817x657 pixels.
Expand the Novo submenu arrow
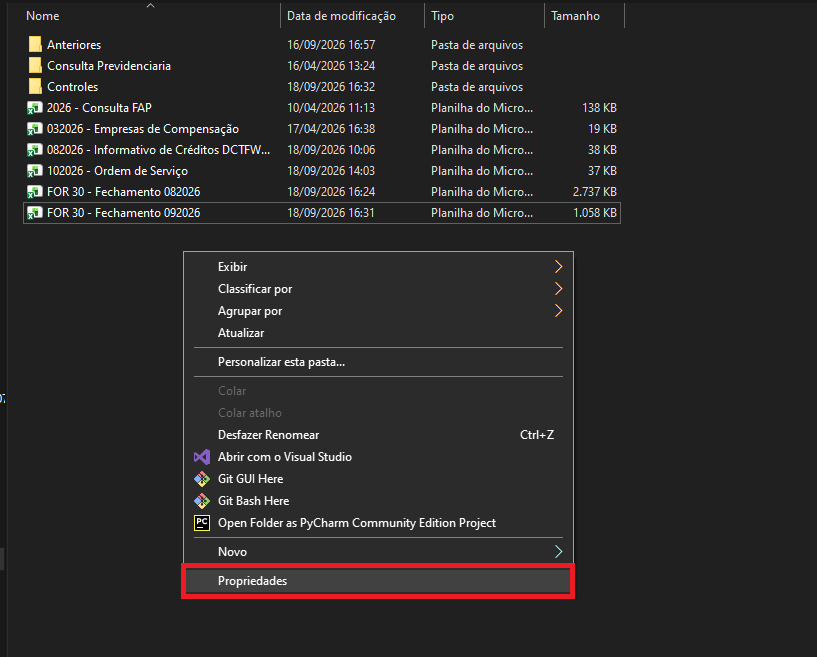[558, 552]
